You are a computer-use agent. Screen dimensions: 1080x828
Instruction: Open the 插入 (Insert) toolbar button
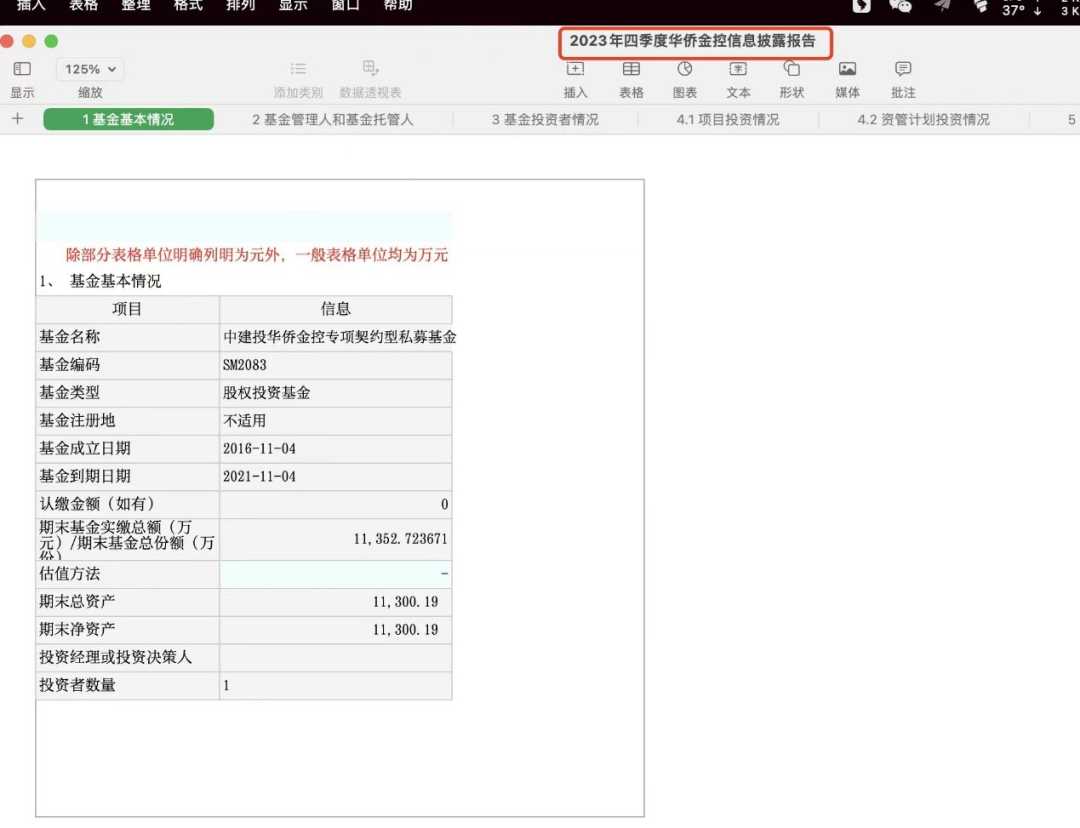(x=575, y=70)
